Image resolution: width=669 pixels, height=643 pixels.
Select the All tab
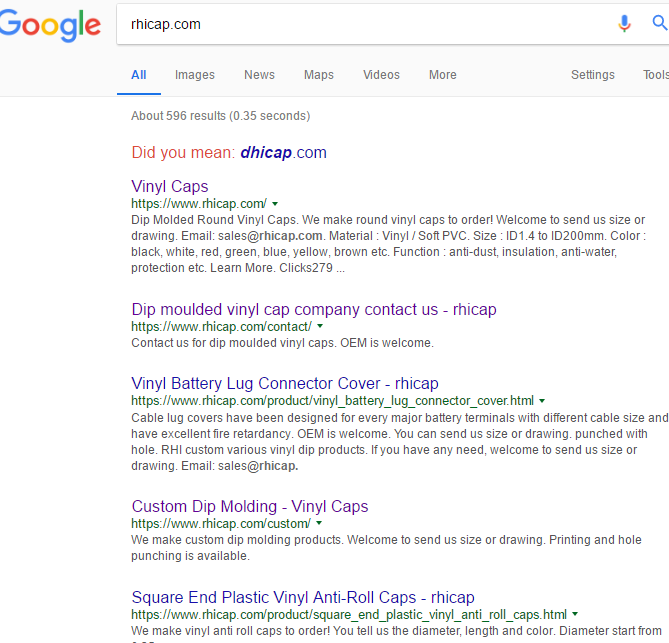(x=139, y=75)
